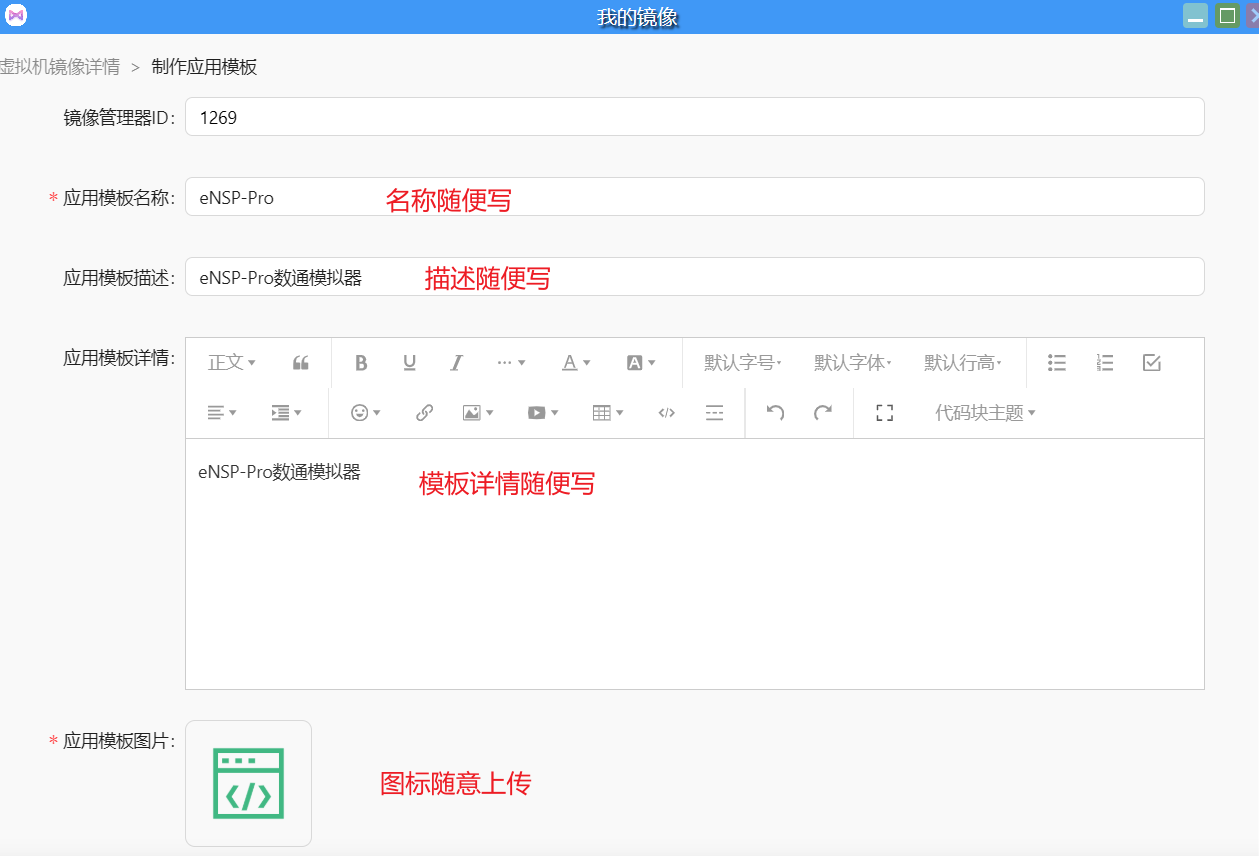Insert a hyperlink with the link icon

click(424, 413)
